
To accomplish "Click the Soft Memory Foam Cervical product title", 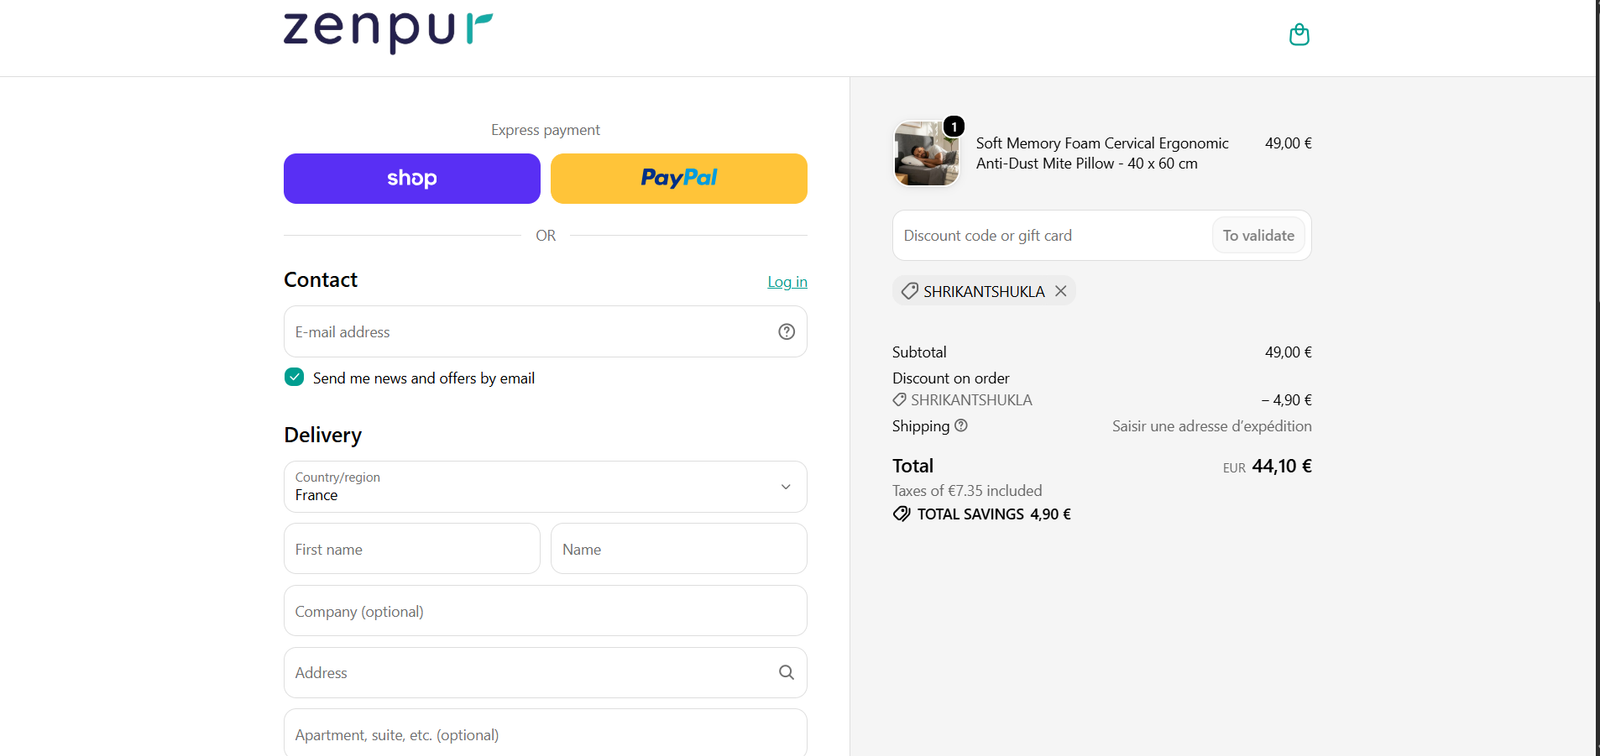I will (1102, 153).
